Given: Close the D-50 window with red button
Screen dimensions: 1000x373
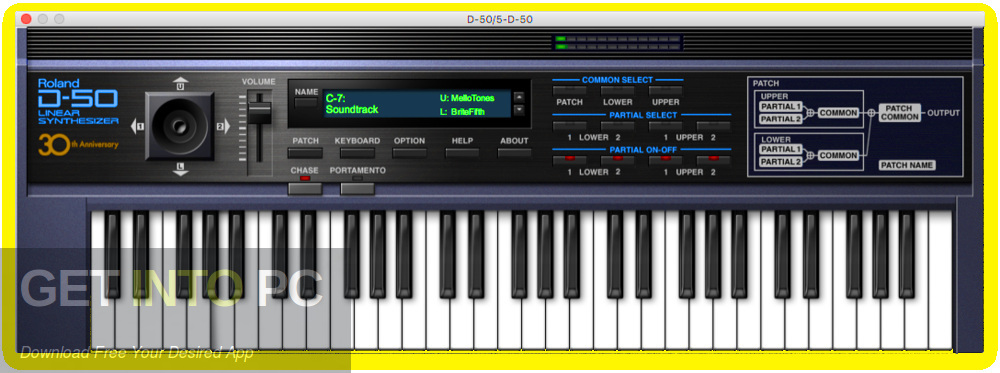Looking at the screenshot, I should [x=26, y=19].
